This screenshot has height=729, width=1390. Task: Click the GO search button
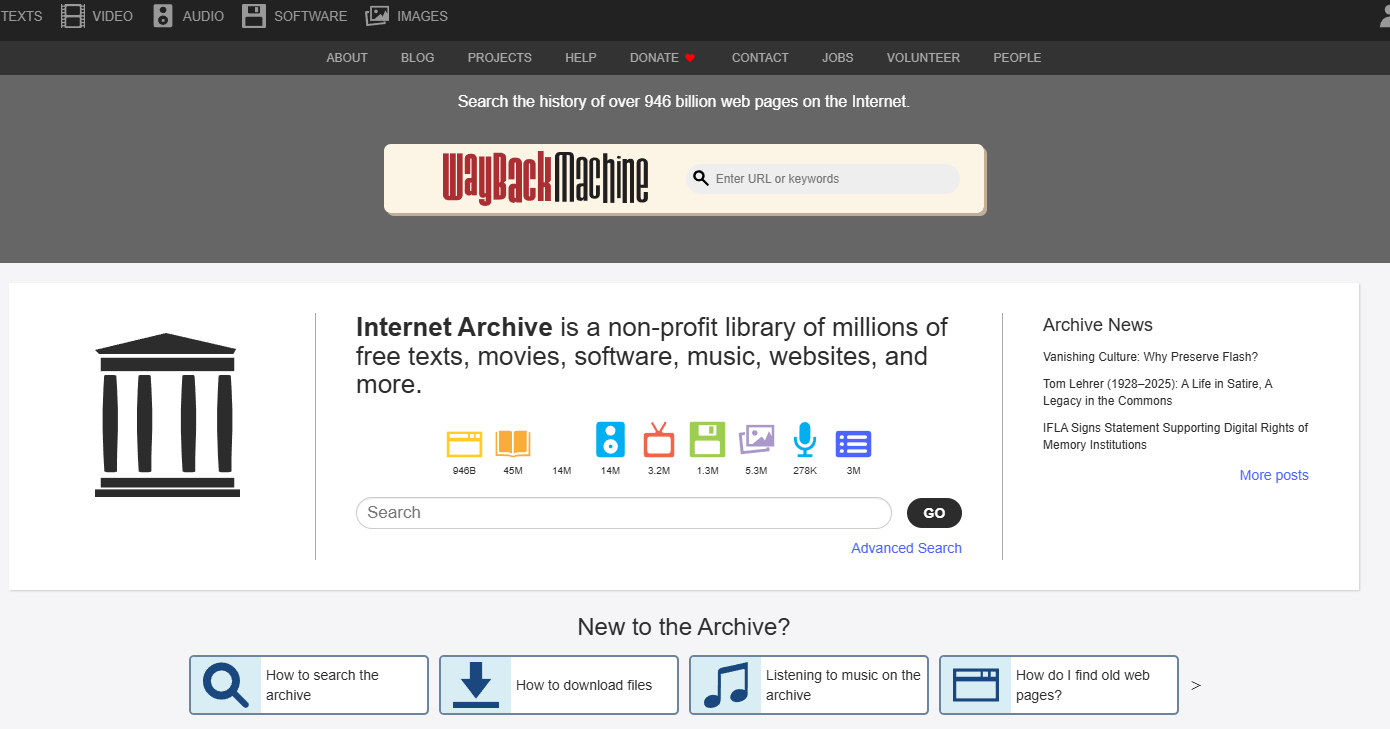pyautogui.click(x=933, y=512)
